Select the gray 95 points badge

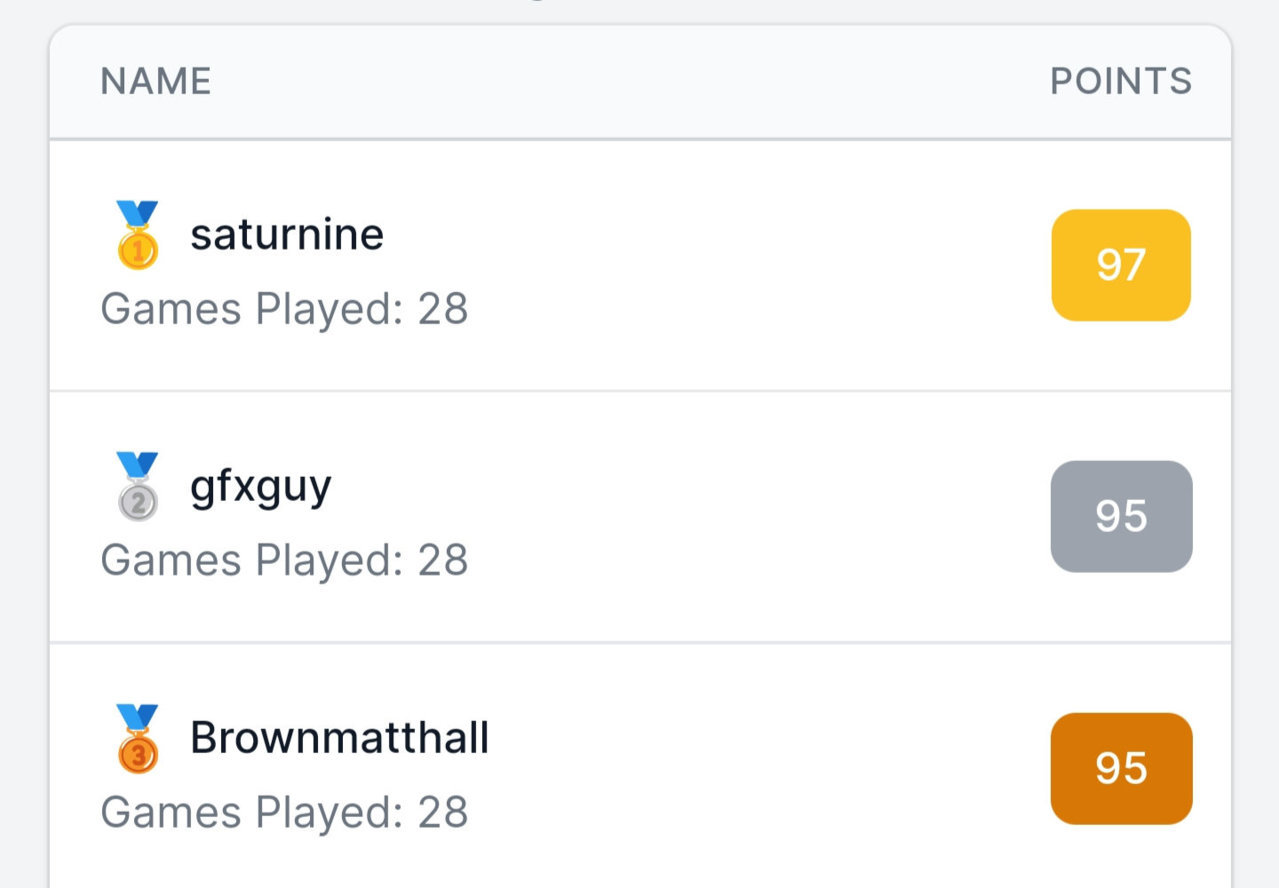click(x=1121, y=516)
